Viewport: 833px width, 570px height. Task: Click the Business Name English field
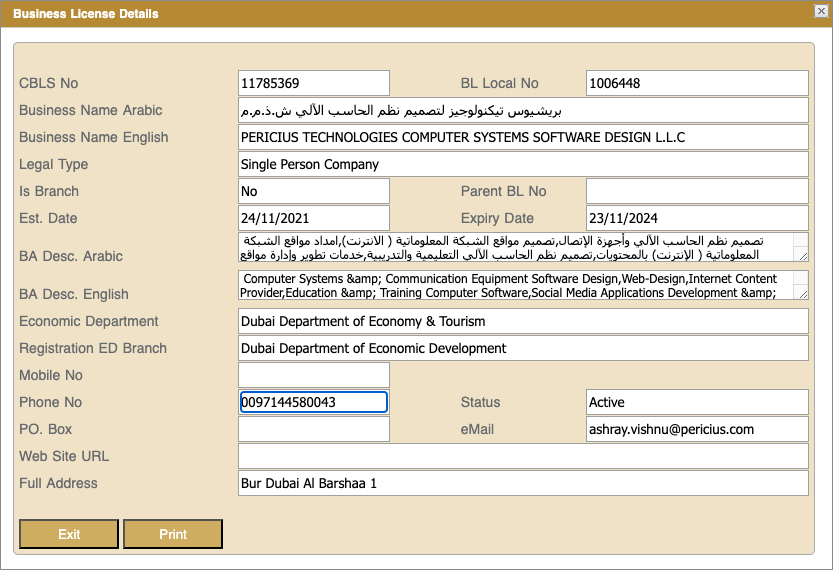(522, 137)
